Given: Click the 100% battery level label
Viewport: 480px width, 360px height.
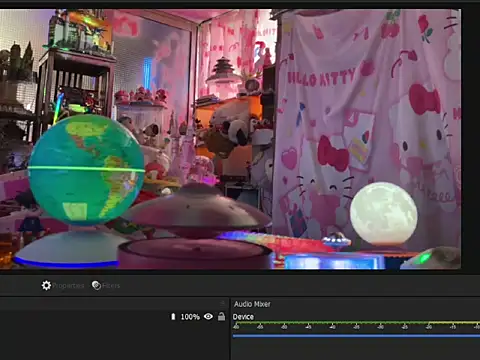Looking at the screenshot, I should (x=190, y=317).
